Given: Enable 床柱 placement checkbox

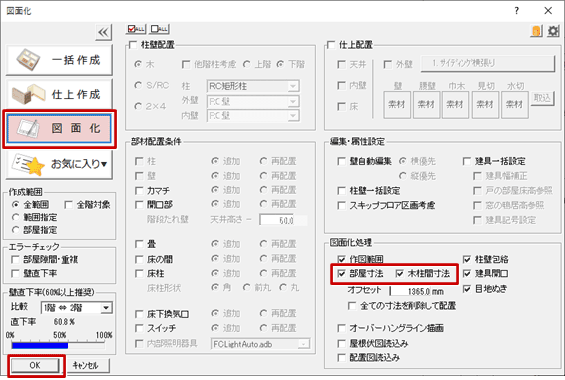Looking at the screenshot, I should coord(139,273).
